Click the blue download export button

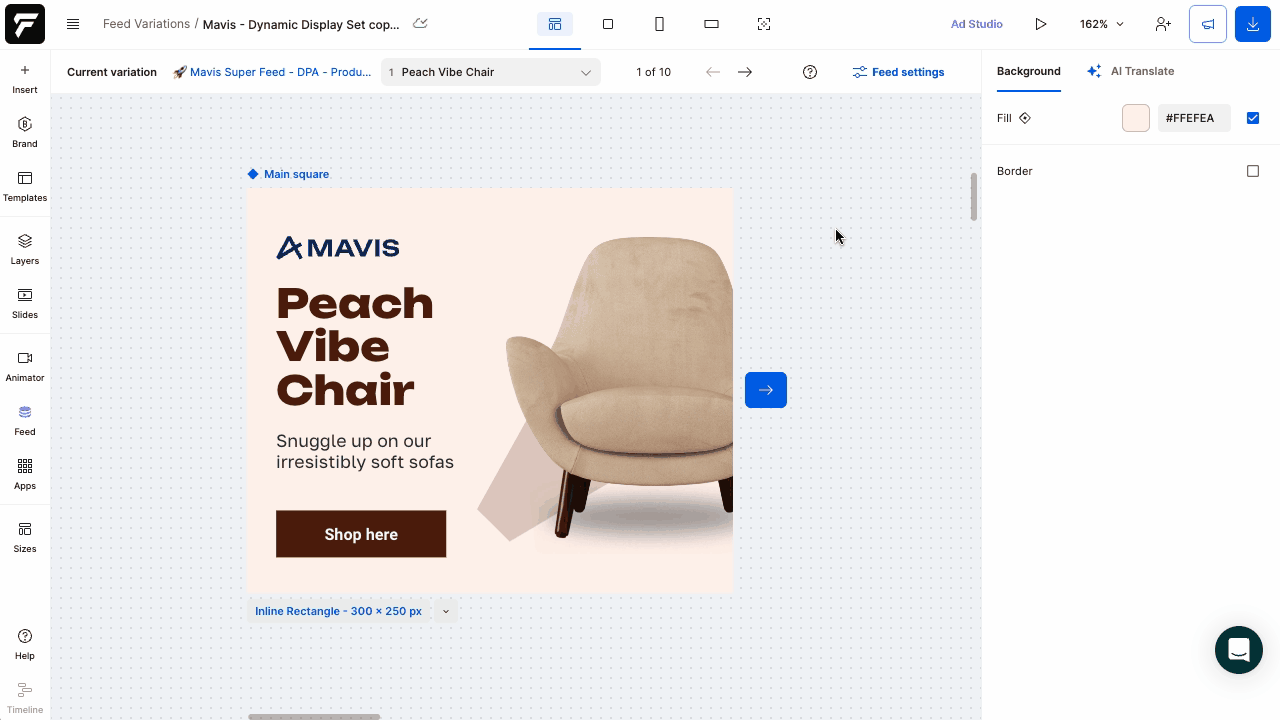[1253, 24]
